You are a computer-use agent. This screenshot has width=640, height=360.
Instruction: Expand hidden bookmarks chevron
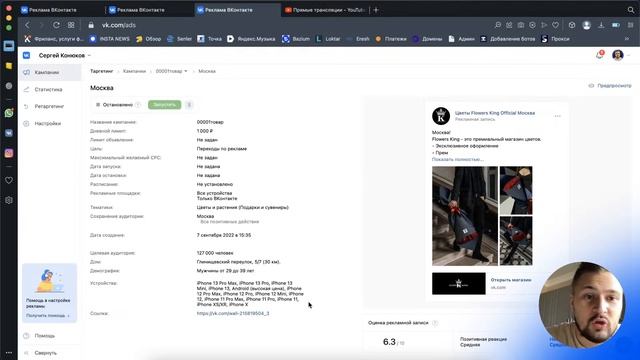(x=627, y=39)
